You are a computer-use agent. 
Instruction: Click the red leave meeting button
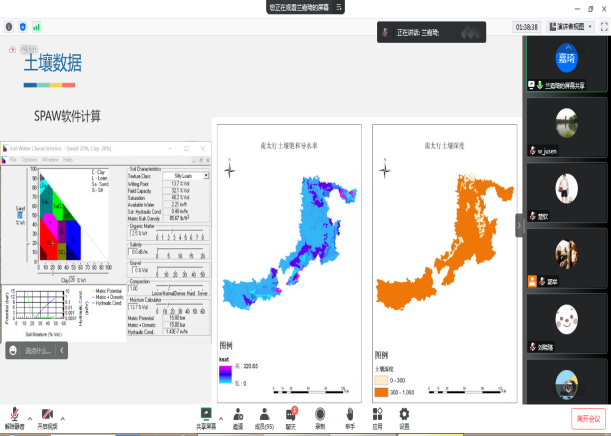point(588,417)
